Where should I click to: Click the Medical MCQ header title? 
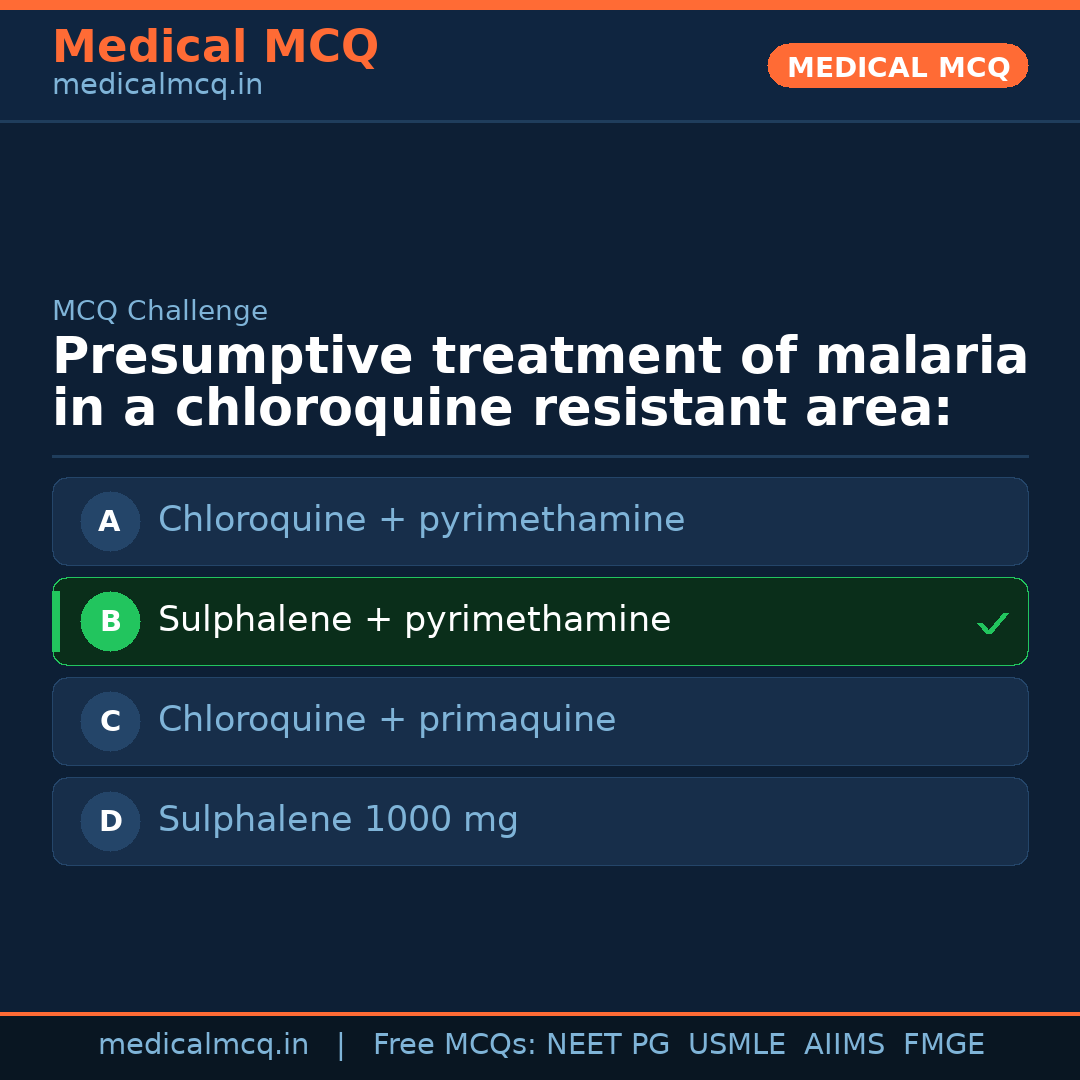coord(215,47)
